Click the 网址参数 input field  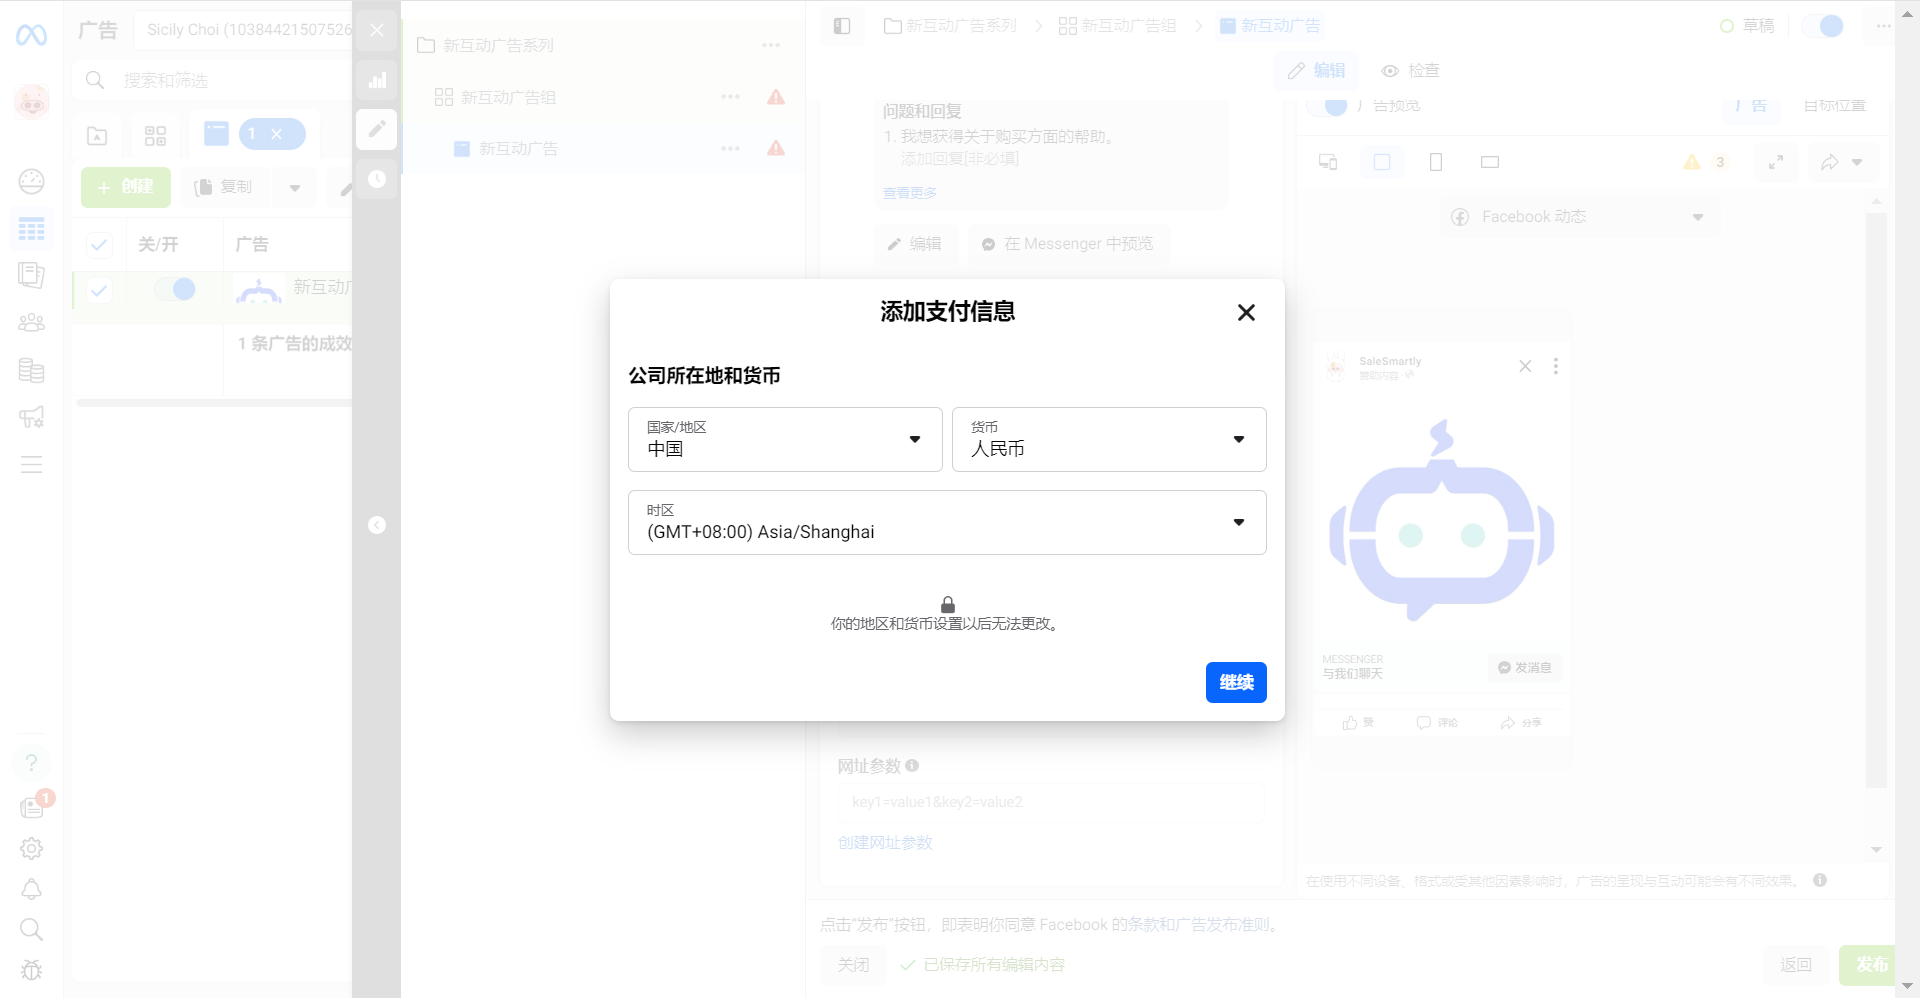tap(1051, 802)
